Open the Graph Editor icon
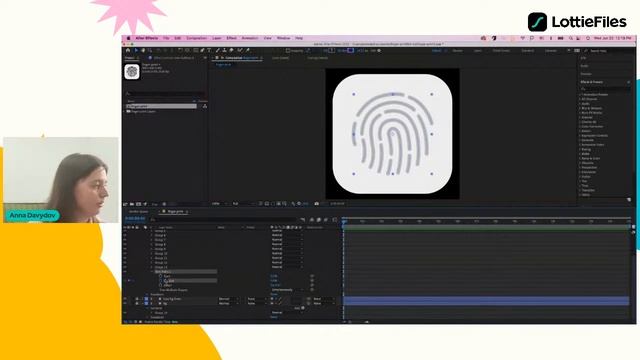 coord(335,220)
